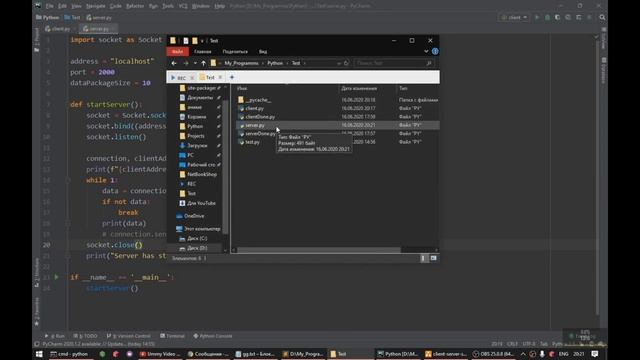The width and height of the screenshot is (640, 360).
Task: Open the Python Console tool window
Action: pos(213,336)
